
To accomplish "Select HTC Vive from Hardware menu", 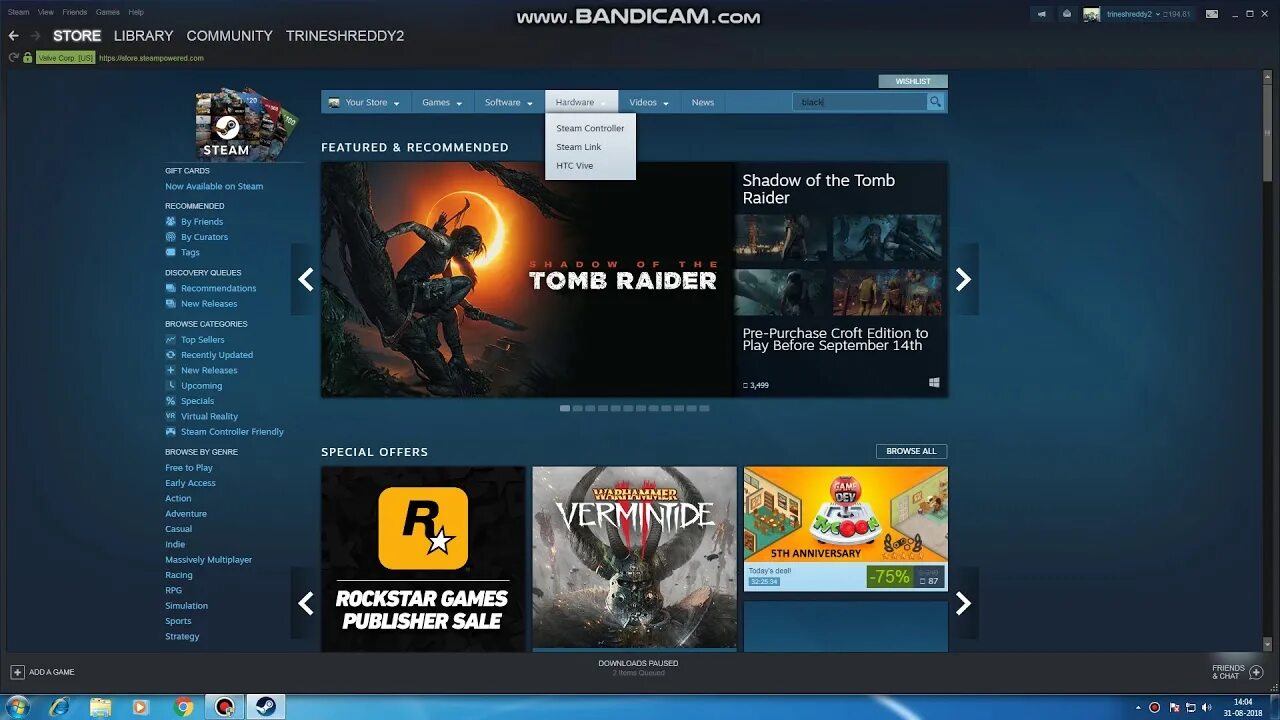I will (575, 166).
